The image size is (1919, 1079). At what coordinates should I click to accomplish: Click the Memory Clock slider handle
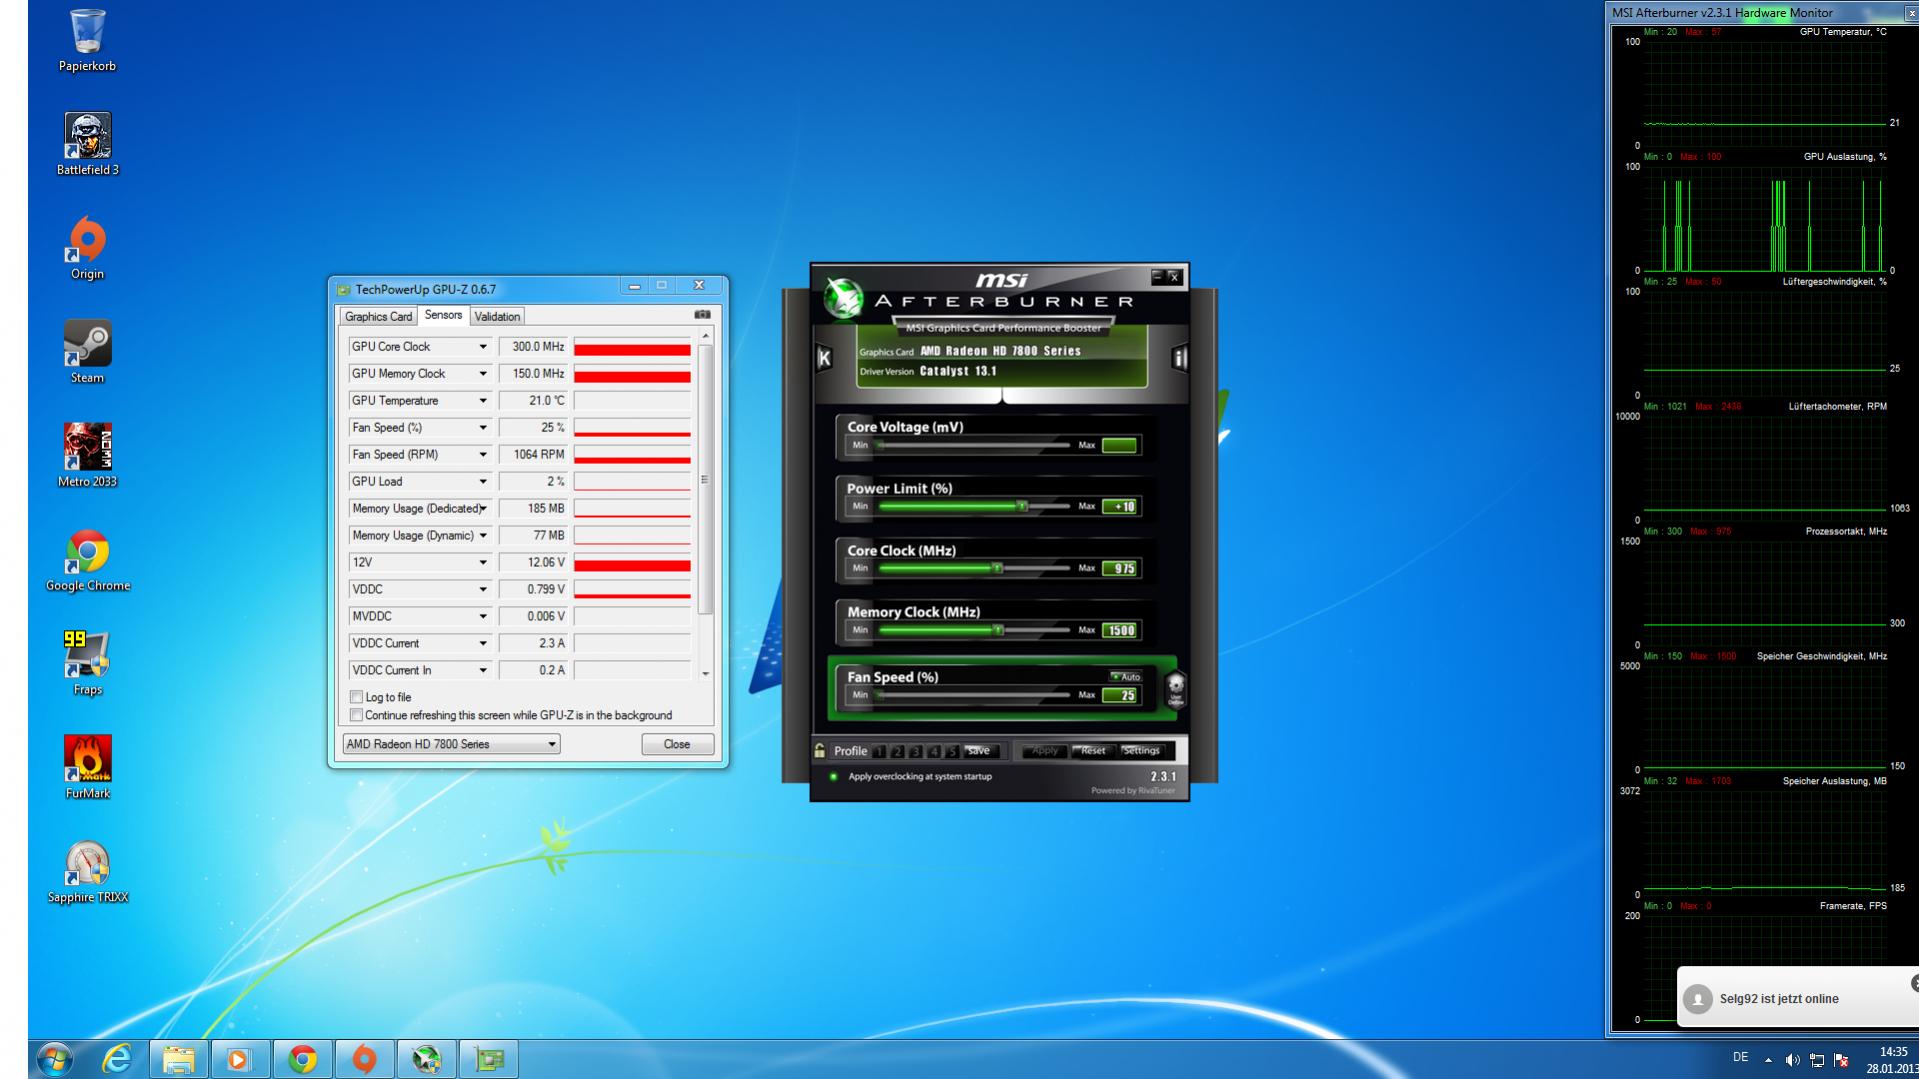coord(997,630)
